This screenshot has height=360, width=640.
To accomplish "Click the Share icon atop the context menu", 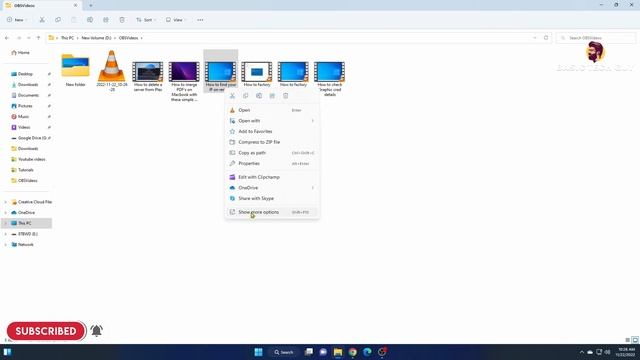I will coord(272,96).
